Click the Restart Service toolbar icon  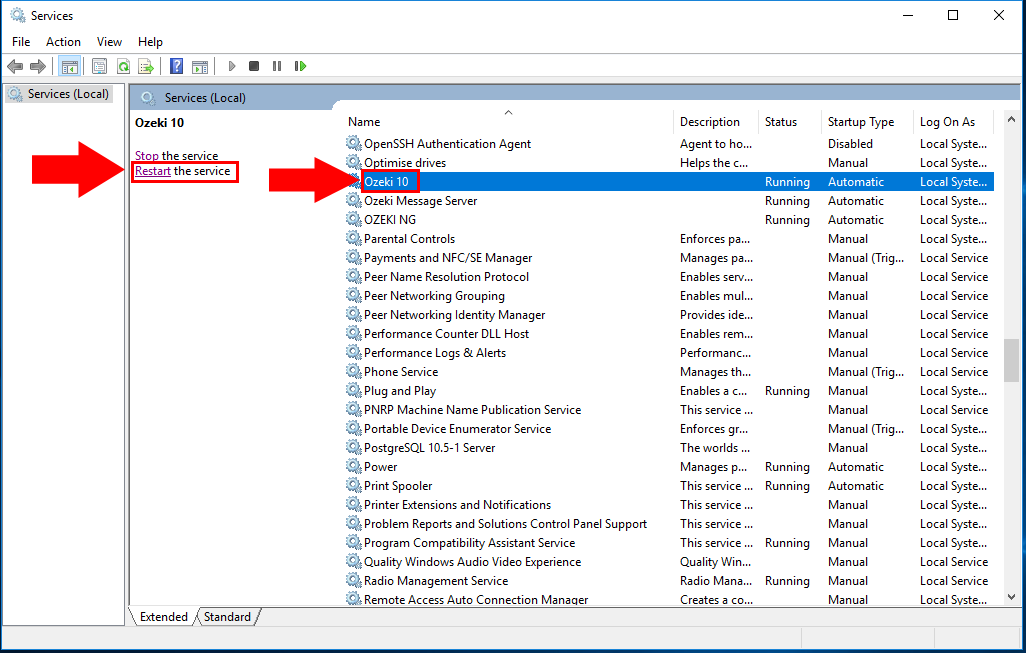tap(300, 66)
